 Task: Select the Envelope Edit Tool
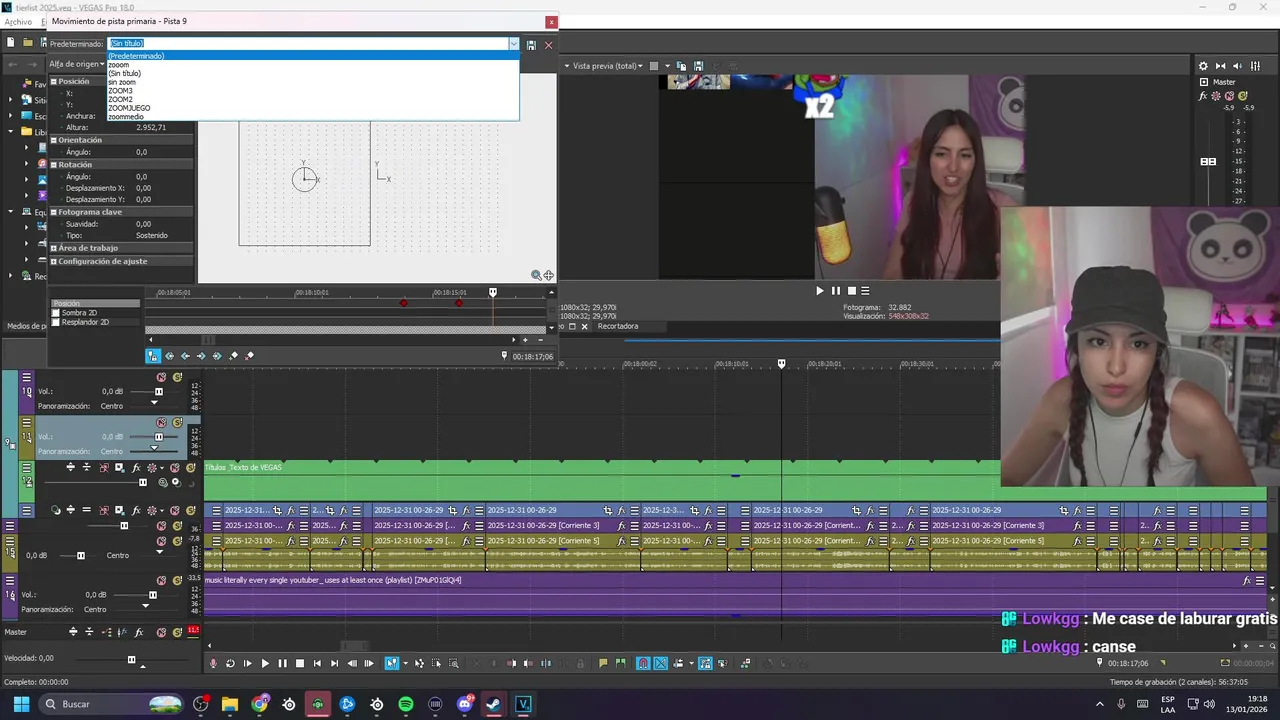click(x=419, y=663)
